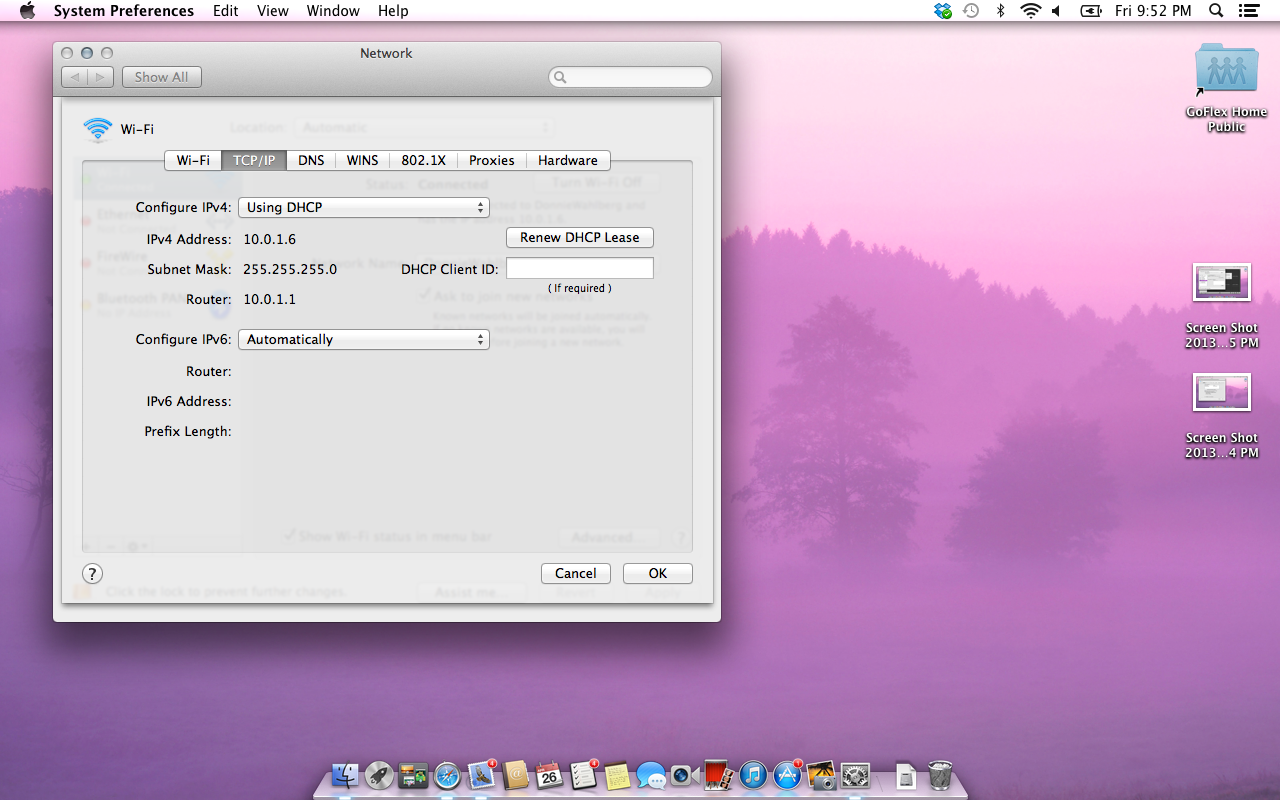This screenshot has width=1280, height=800.
Task: Open Mail stamp icon in dock
Action: 481,775
